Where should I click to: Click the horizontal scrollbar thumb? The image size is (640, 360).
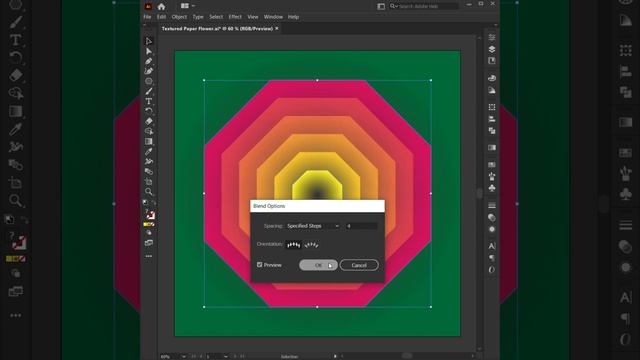[407, 356]
